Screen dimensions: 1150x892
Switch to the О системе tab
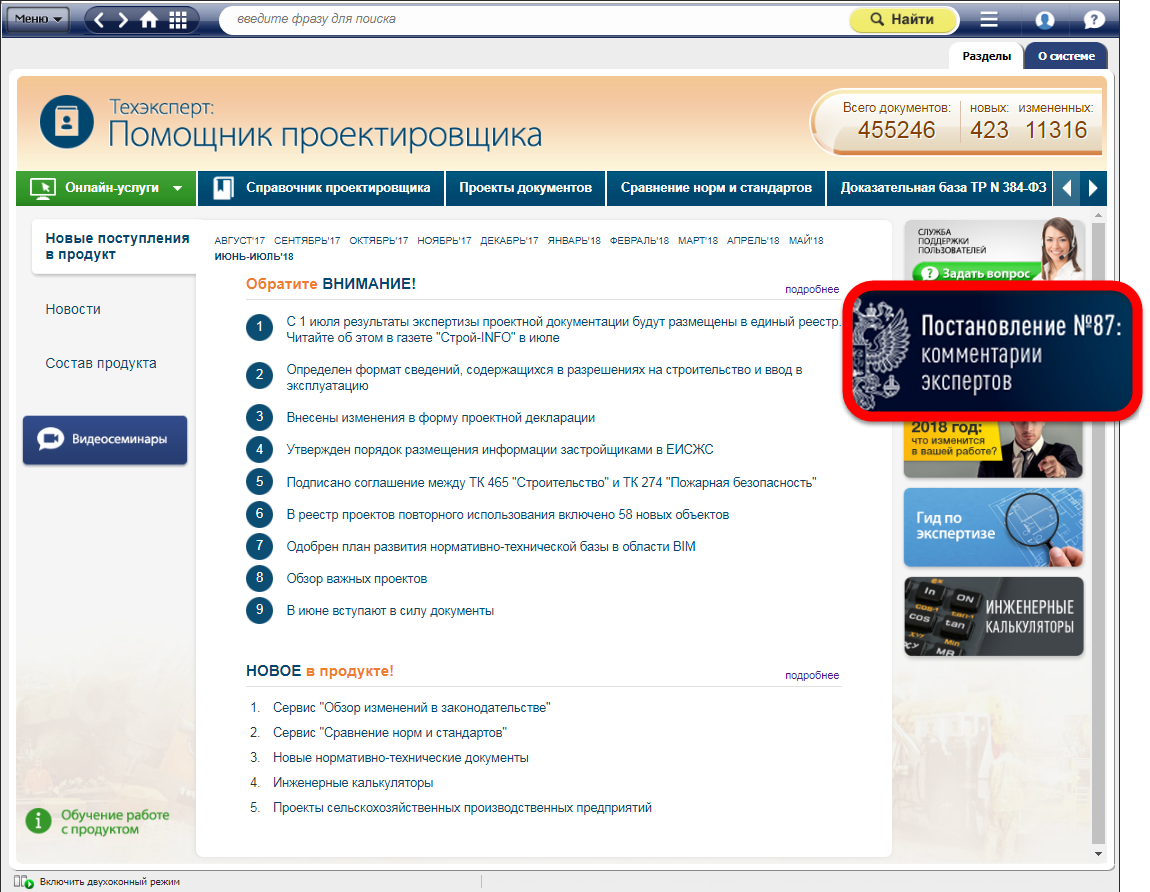pos(1066,56)
